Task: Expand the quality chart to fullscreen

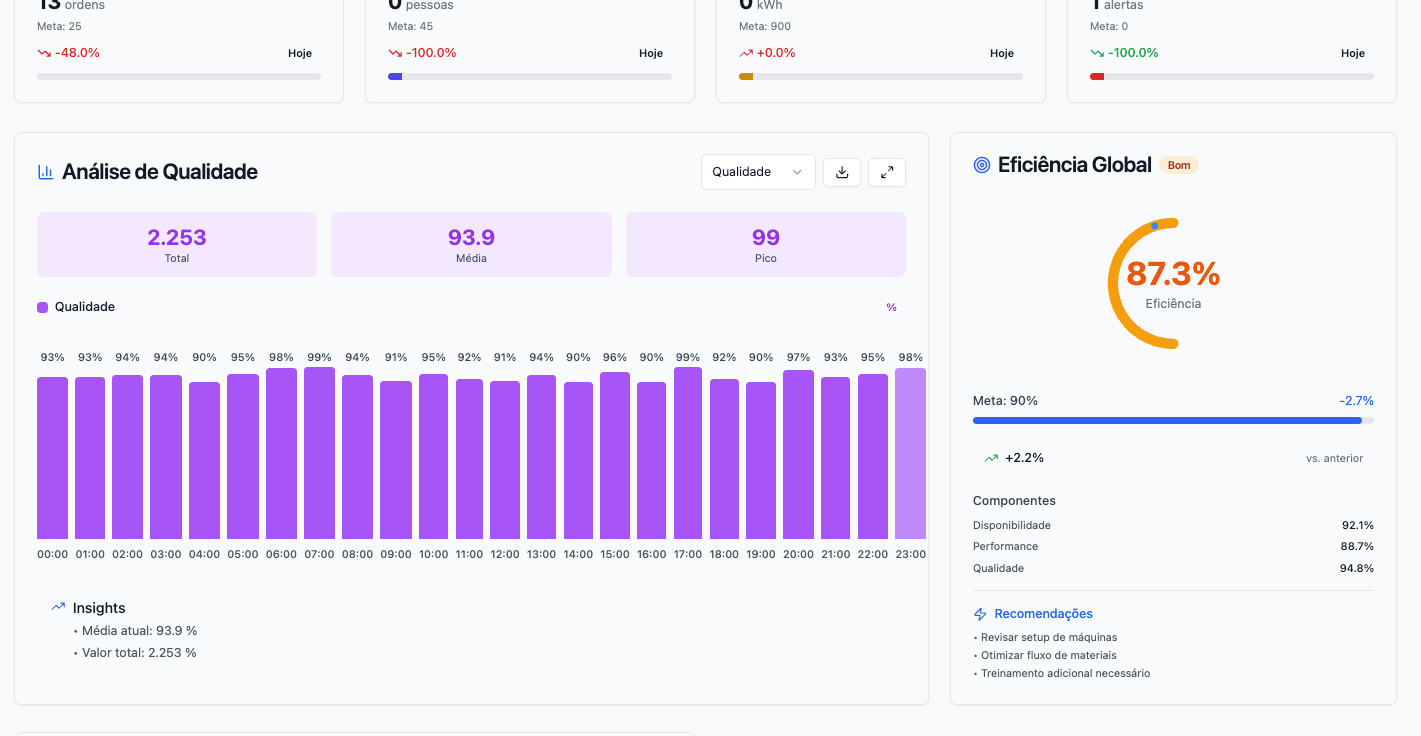Action: coord(887,172)
